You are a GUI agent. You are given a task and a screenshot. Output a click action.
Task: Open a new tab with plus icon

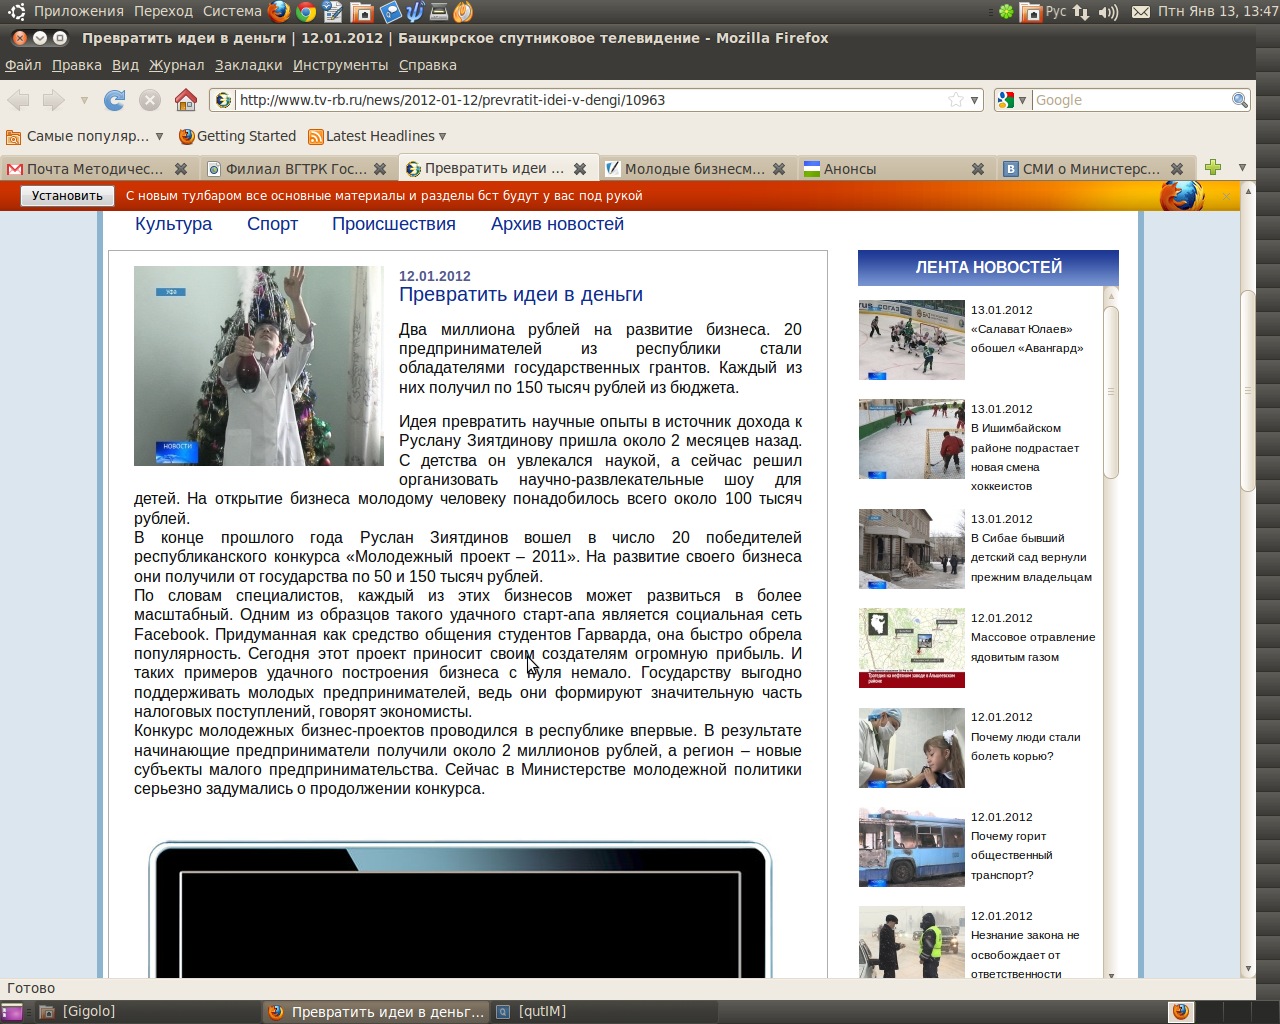[1213, 168]
